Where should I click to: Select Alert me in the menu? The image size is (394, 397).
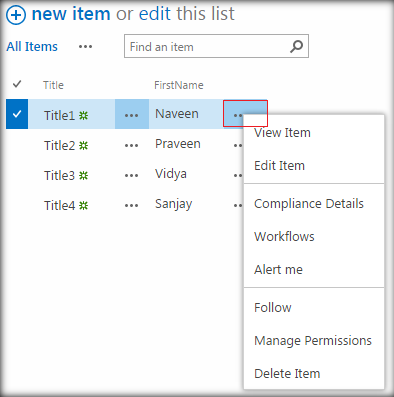pos(278,269)
